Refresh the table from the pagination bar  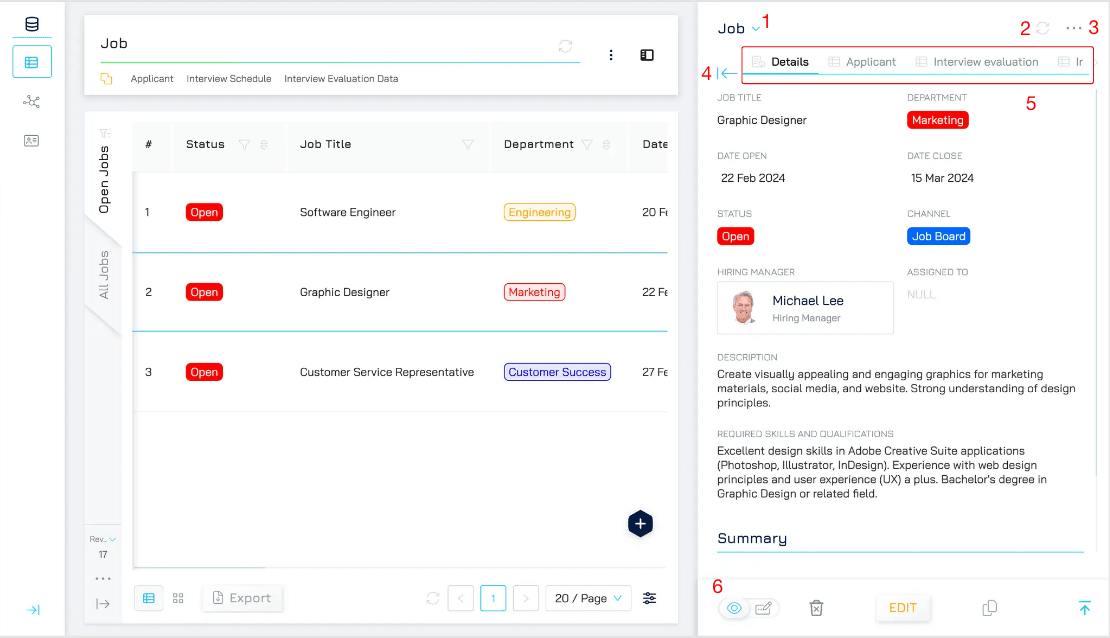tap(433, 598)
